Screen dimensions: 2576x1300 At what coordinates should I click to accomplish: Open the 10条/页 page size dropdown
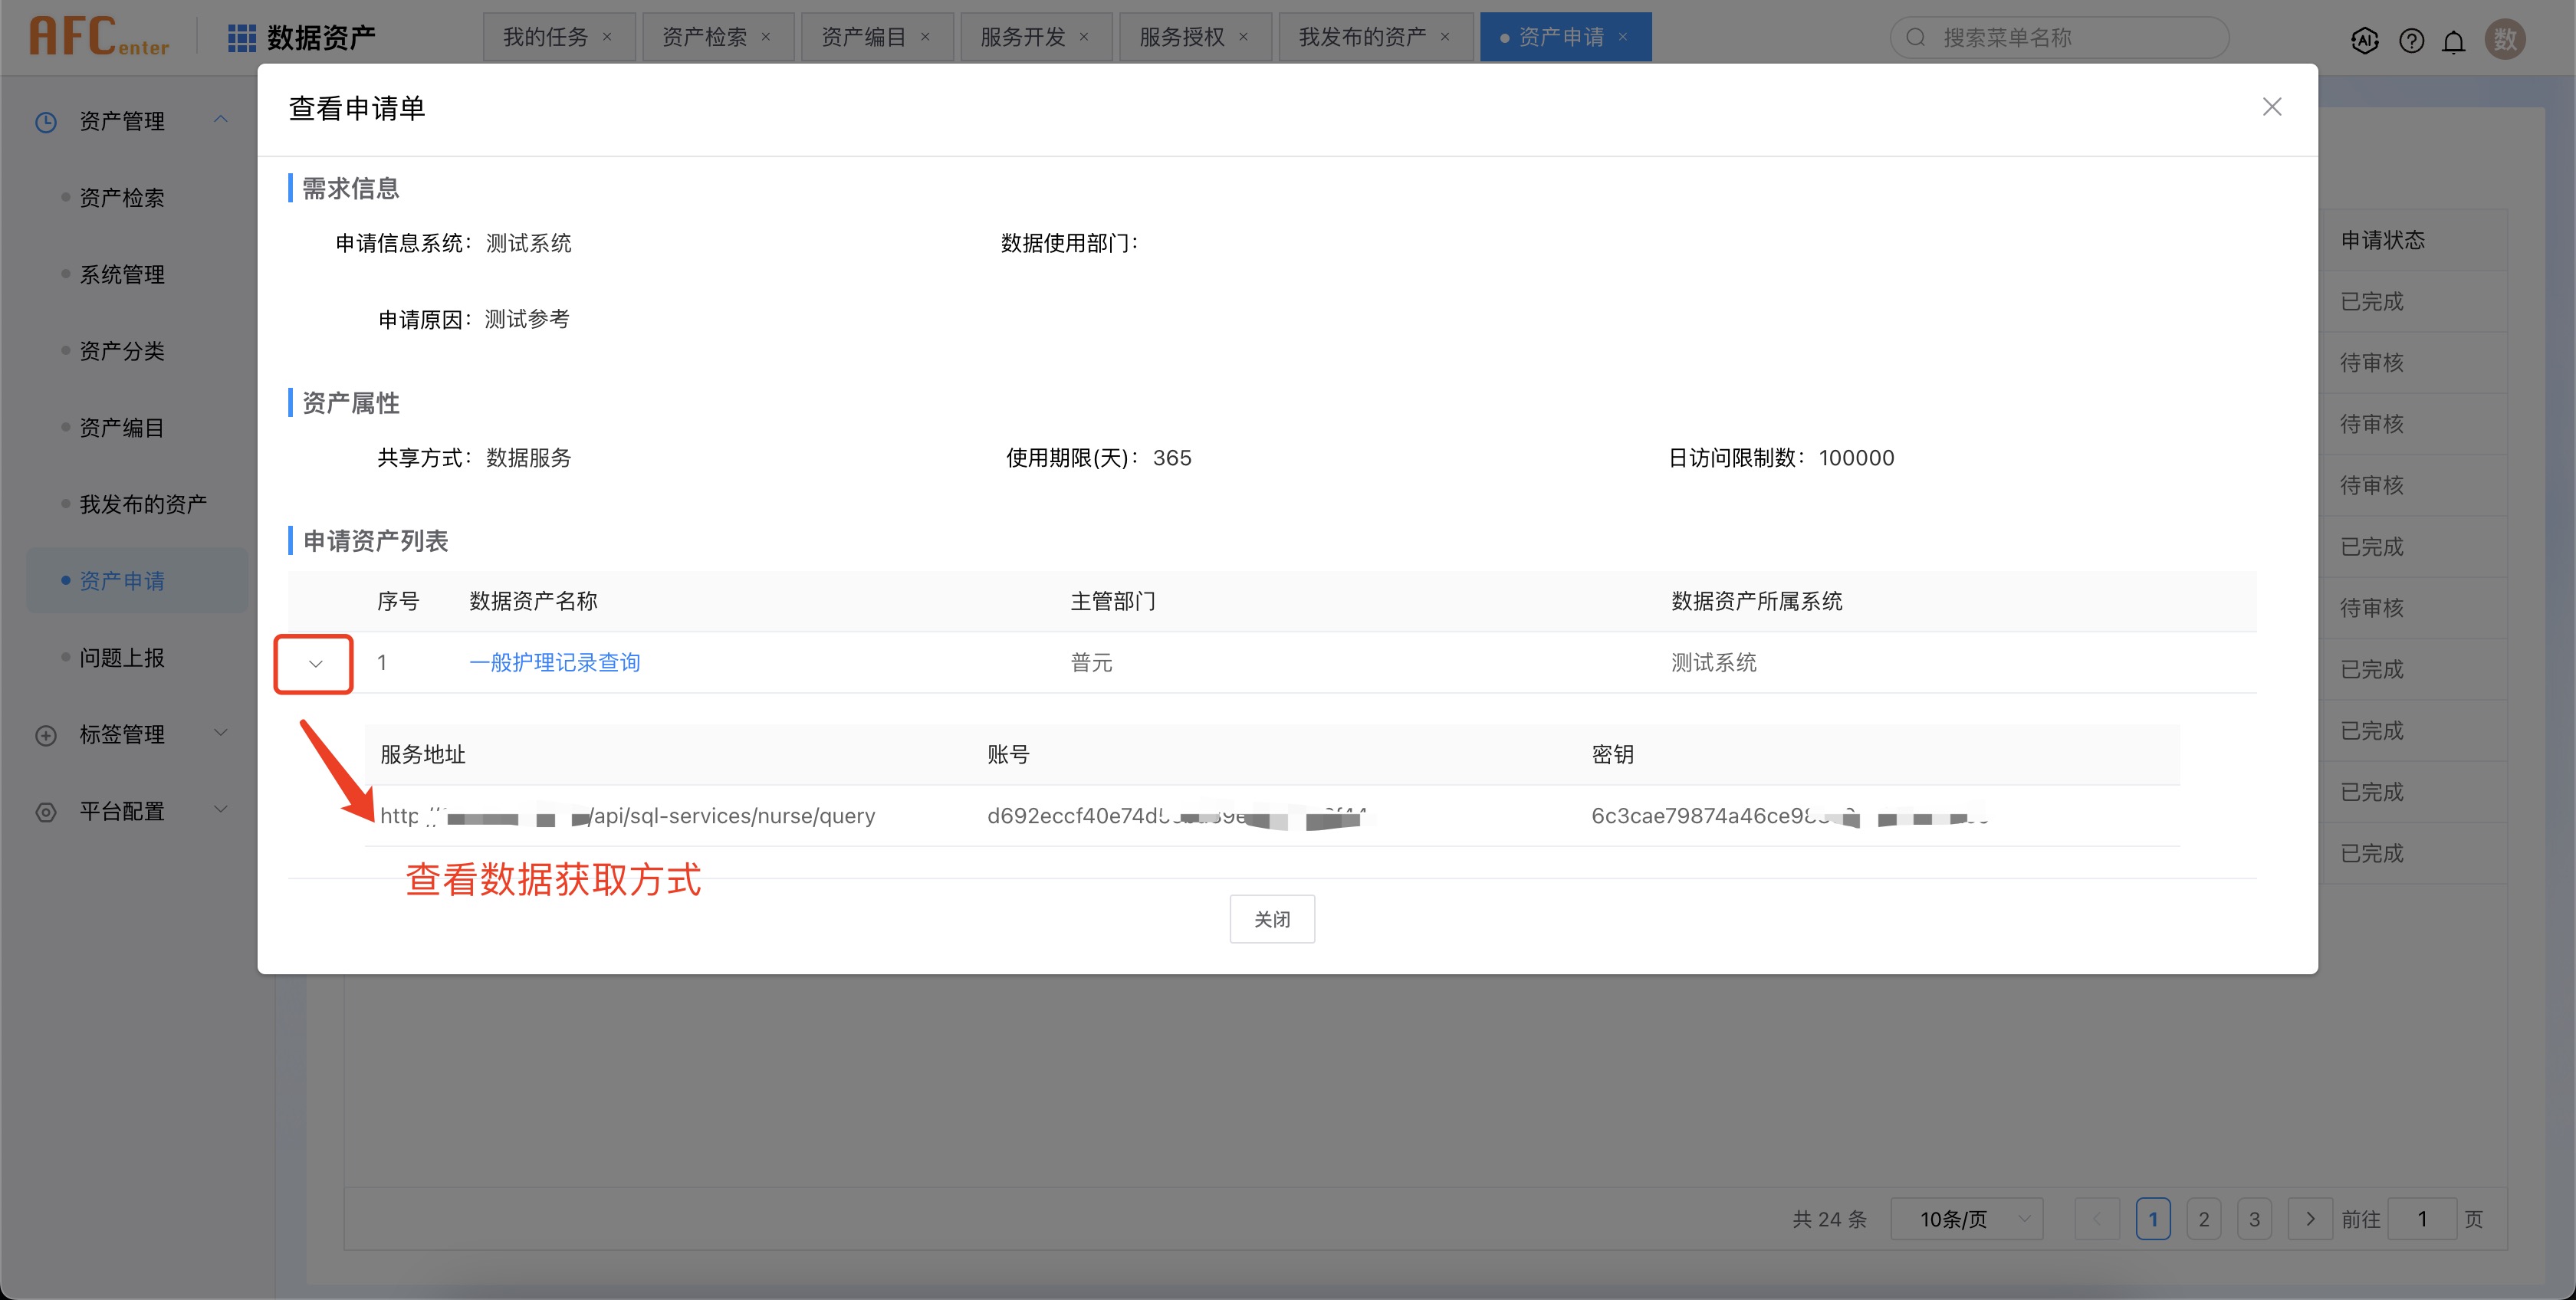coord(1966,1219)
